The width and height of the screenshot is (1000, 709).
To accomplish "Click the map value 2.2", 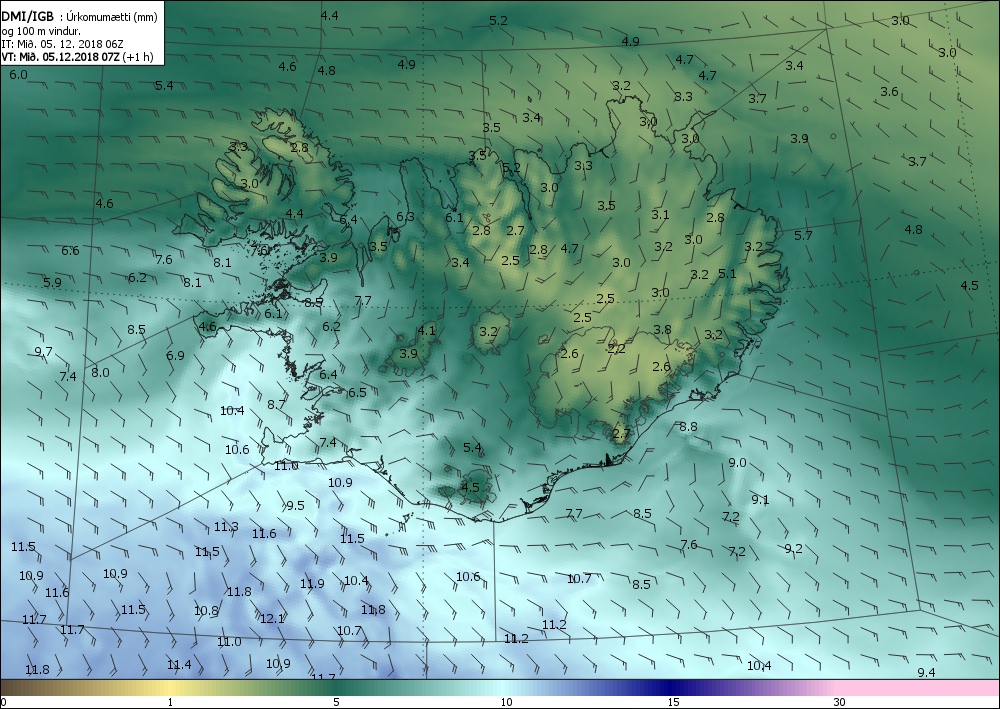I will click(x=617, y=349).
